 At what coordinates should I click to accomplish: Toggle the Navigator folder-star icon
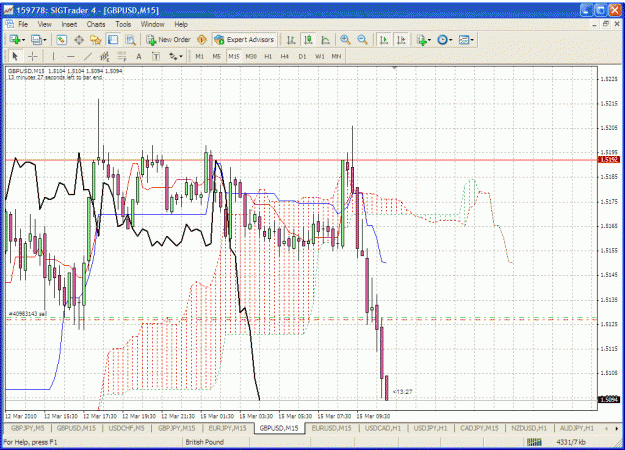point(96,40)
